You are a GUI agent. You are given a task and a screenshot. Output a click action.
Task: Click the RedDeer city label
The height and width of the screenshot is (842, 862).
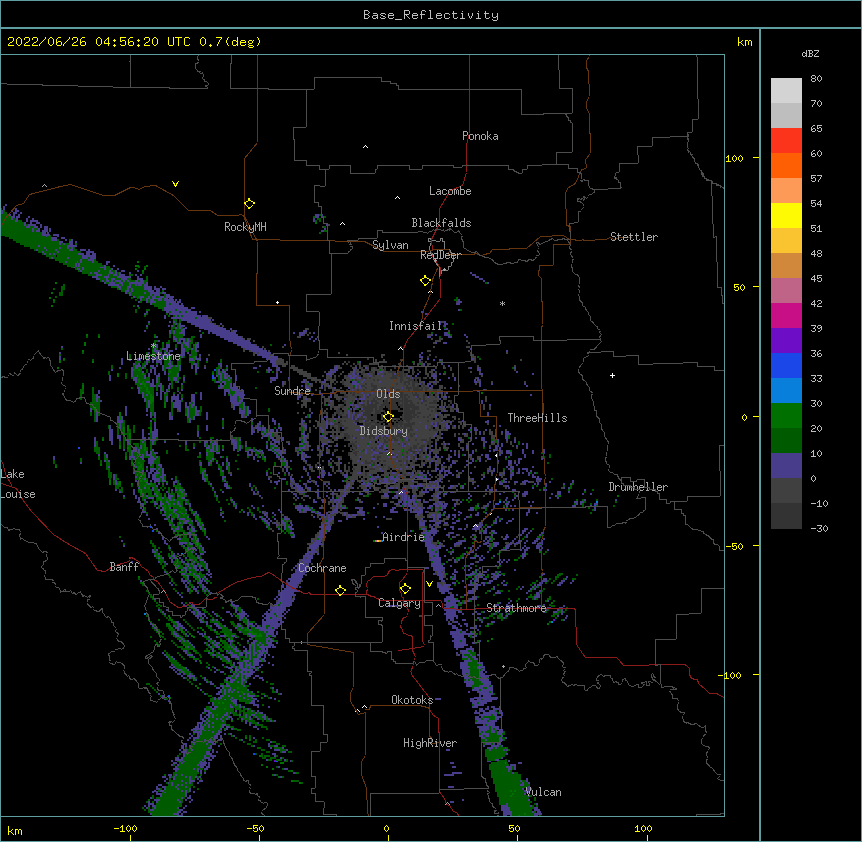pos(440,255)
